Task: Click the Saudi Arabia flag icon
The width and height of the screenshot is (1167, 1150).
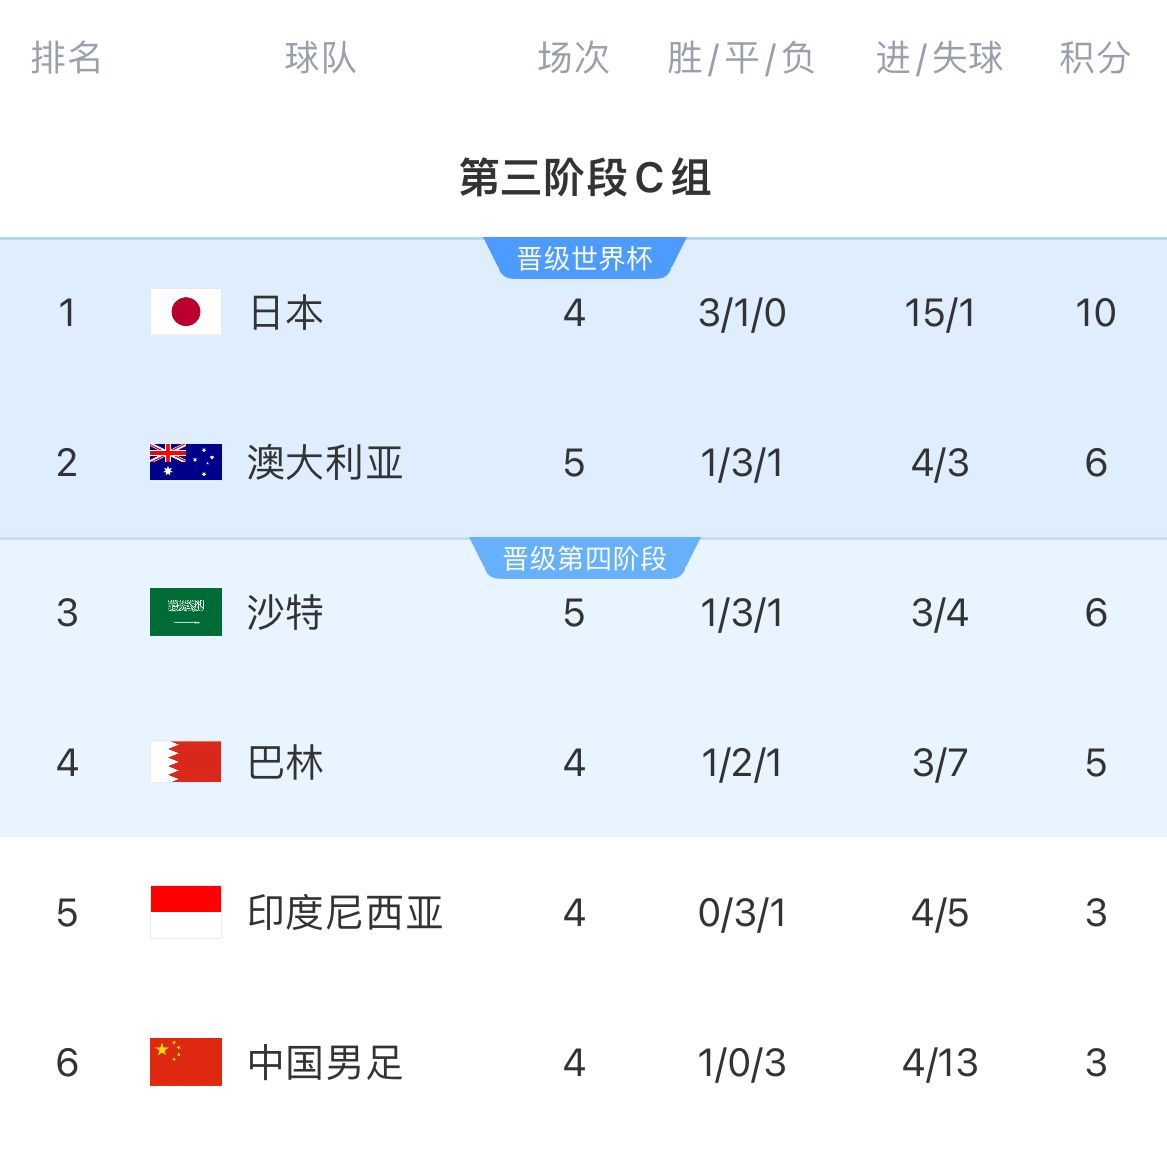Action: (185, 612)
